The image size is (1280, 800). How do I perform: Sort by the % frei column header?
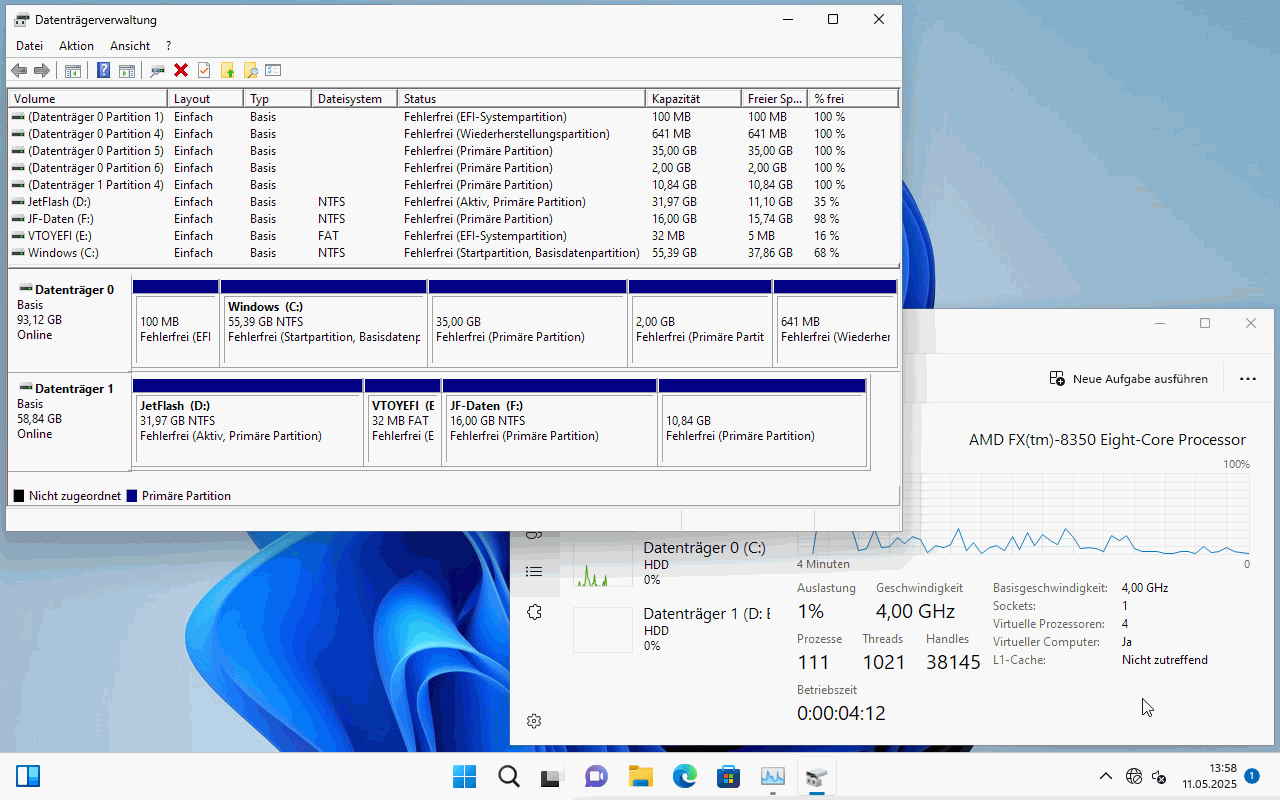pyautogui.click(x=853, y=99)
